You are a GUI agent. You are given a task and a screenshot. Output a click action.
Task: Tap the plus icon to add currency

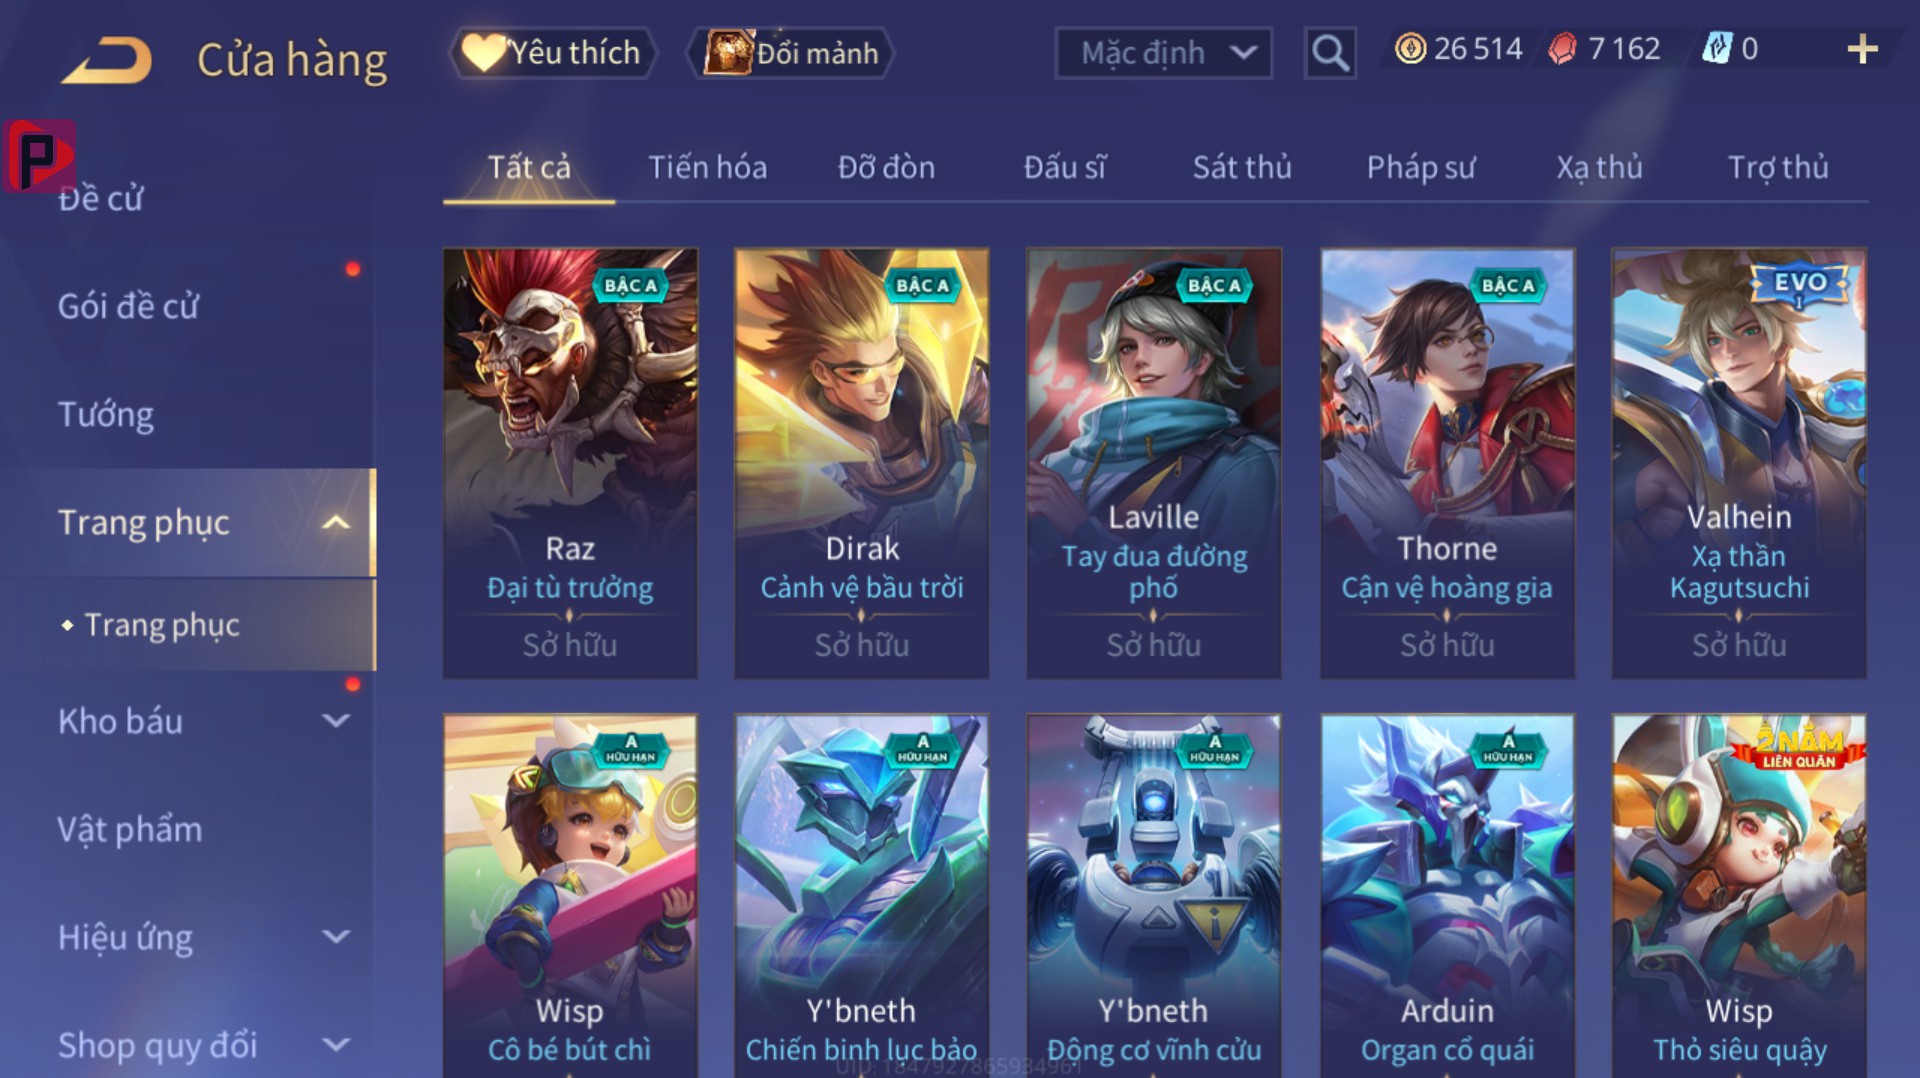[x=1862, y=49]
